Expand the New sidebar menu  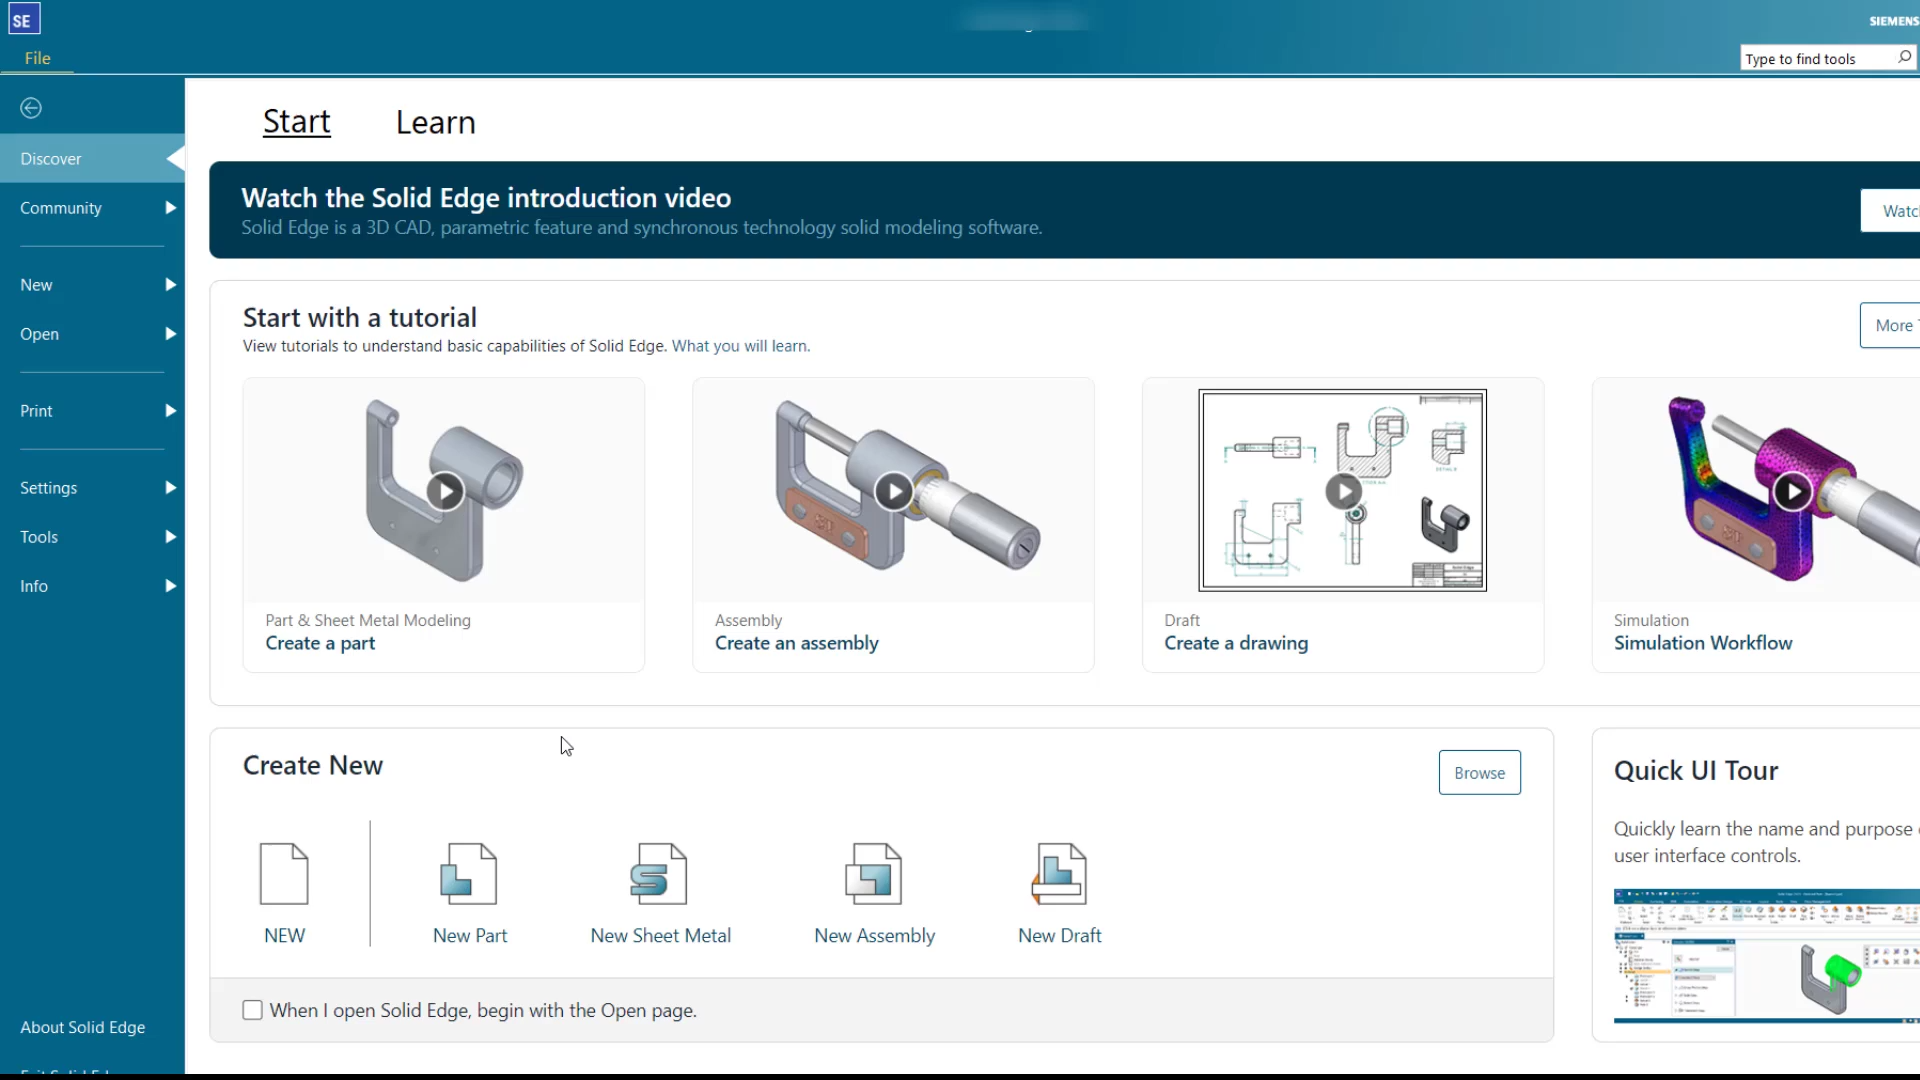click(x=36, y=284)
